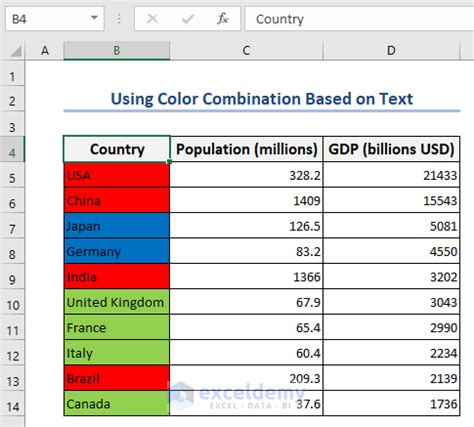This screenshot has width=474, height=427.
Task: Select population cell 60.4
Action: (x=246, y=352)
